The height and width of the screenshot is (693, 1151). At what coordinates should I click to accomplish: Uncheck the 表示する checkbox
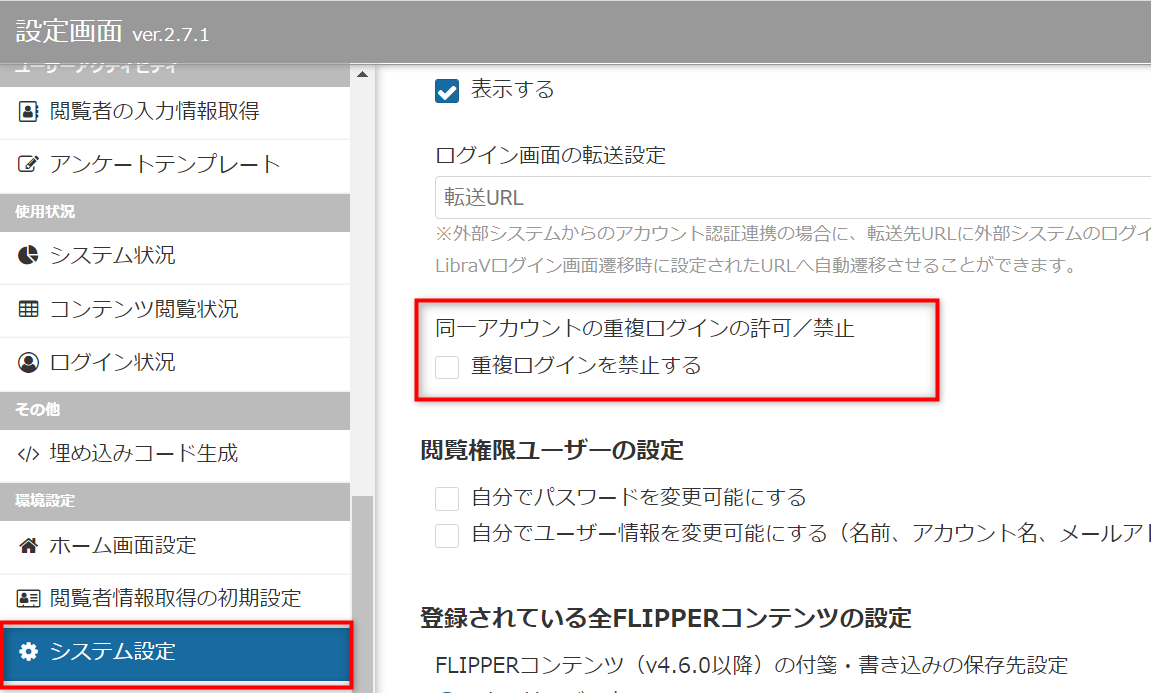click(446, 89)
